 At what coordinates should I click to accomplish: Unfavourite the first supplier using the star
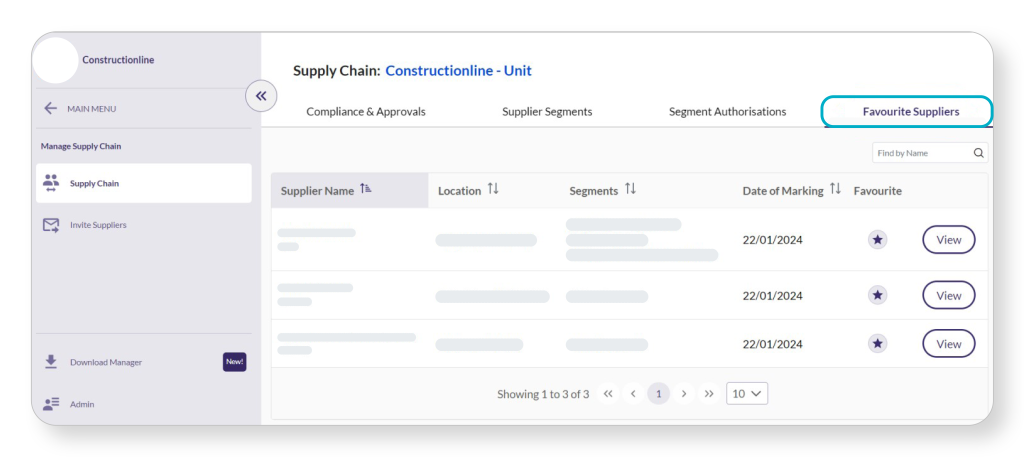(x=877, y=240)
